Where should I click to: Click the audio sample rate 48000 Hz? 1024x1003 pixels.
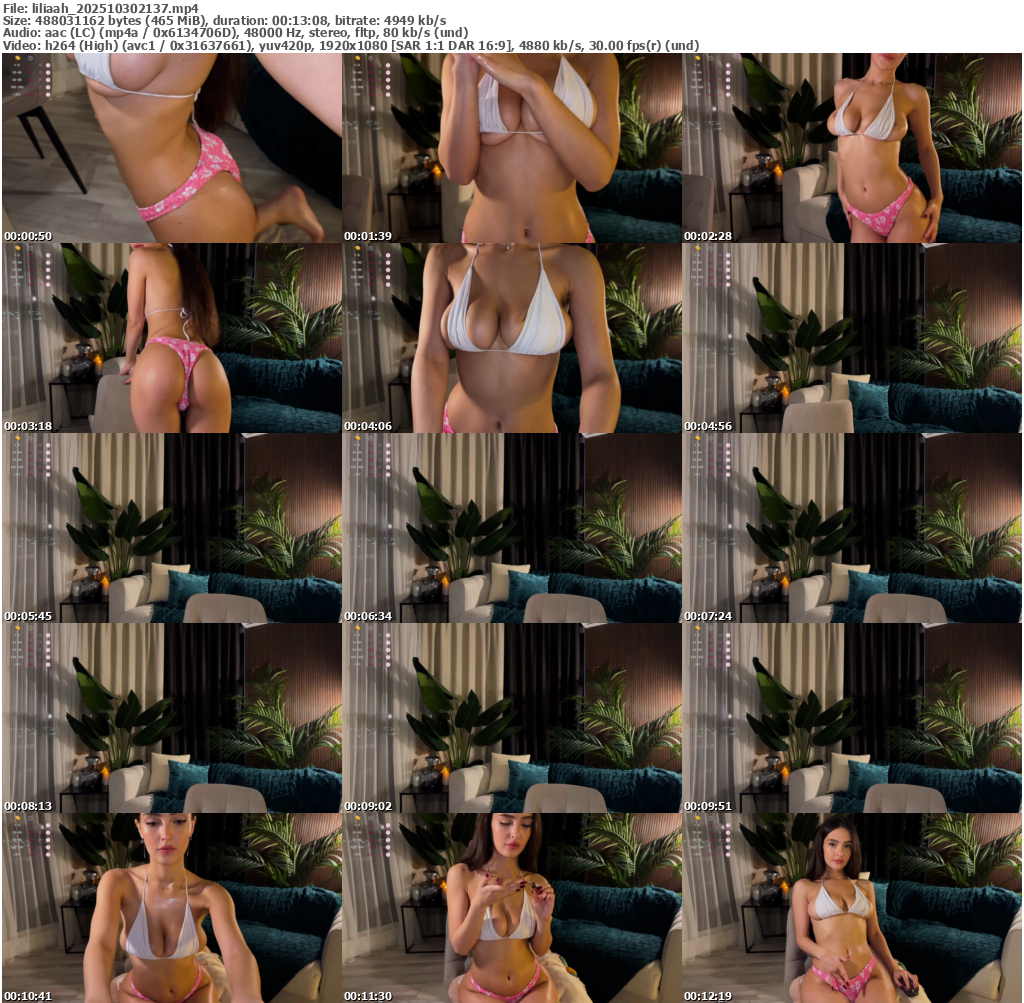(x=273, y=33)
